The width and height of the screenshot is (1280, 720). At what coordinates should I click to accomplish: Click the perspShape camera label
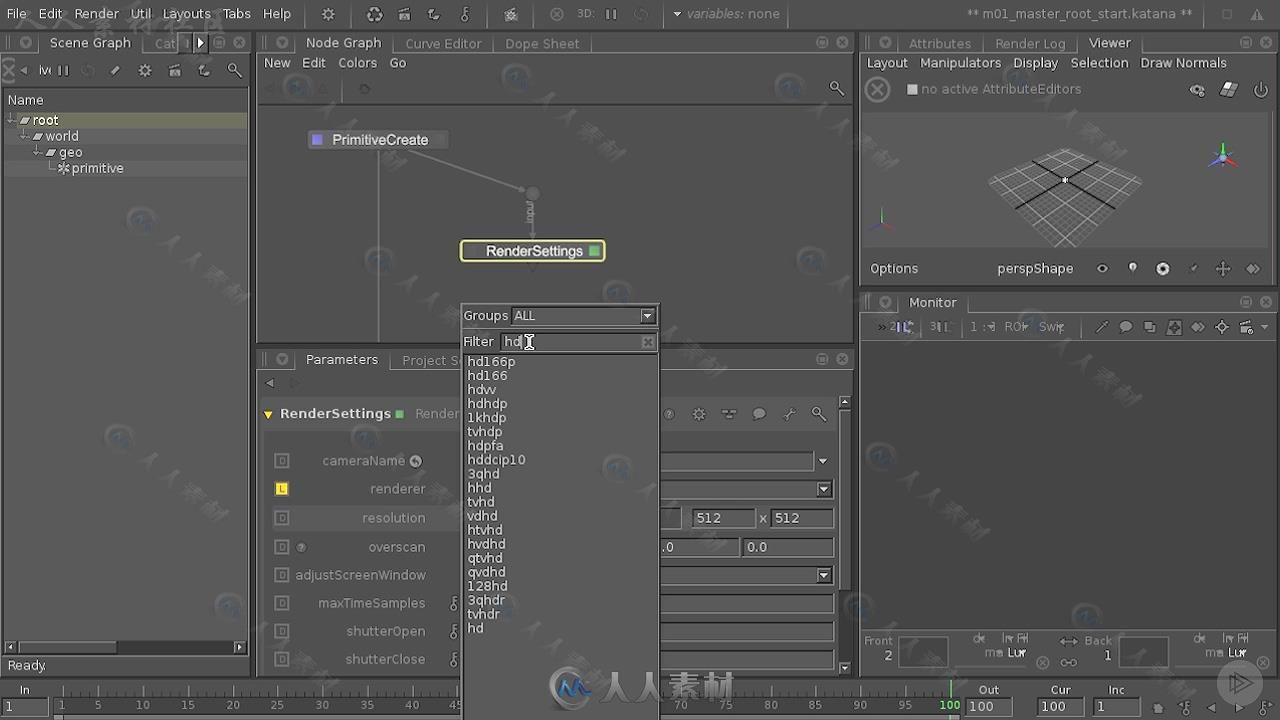1035,268
